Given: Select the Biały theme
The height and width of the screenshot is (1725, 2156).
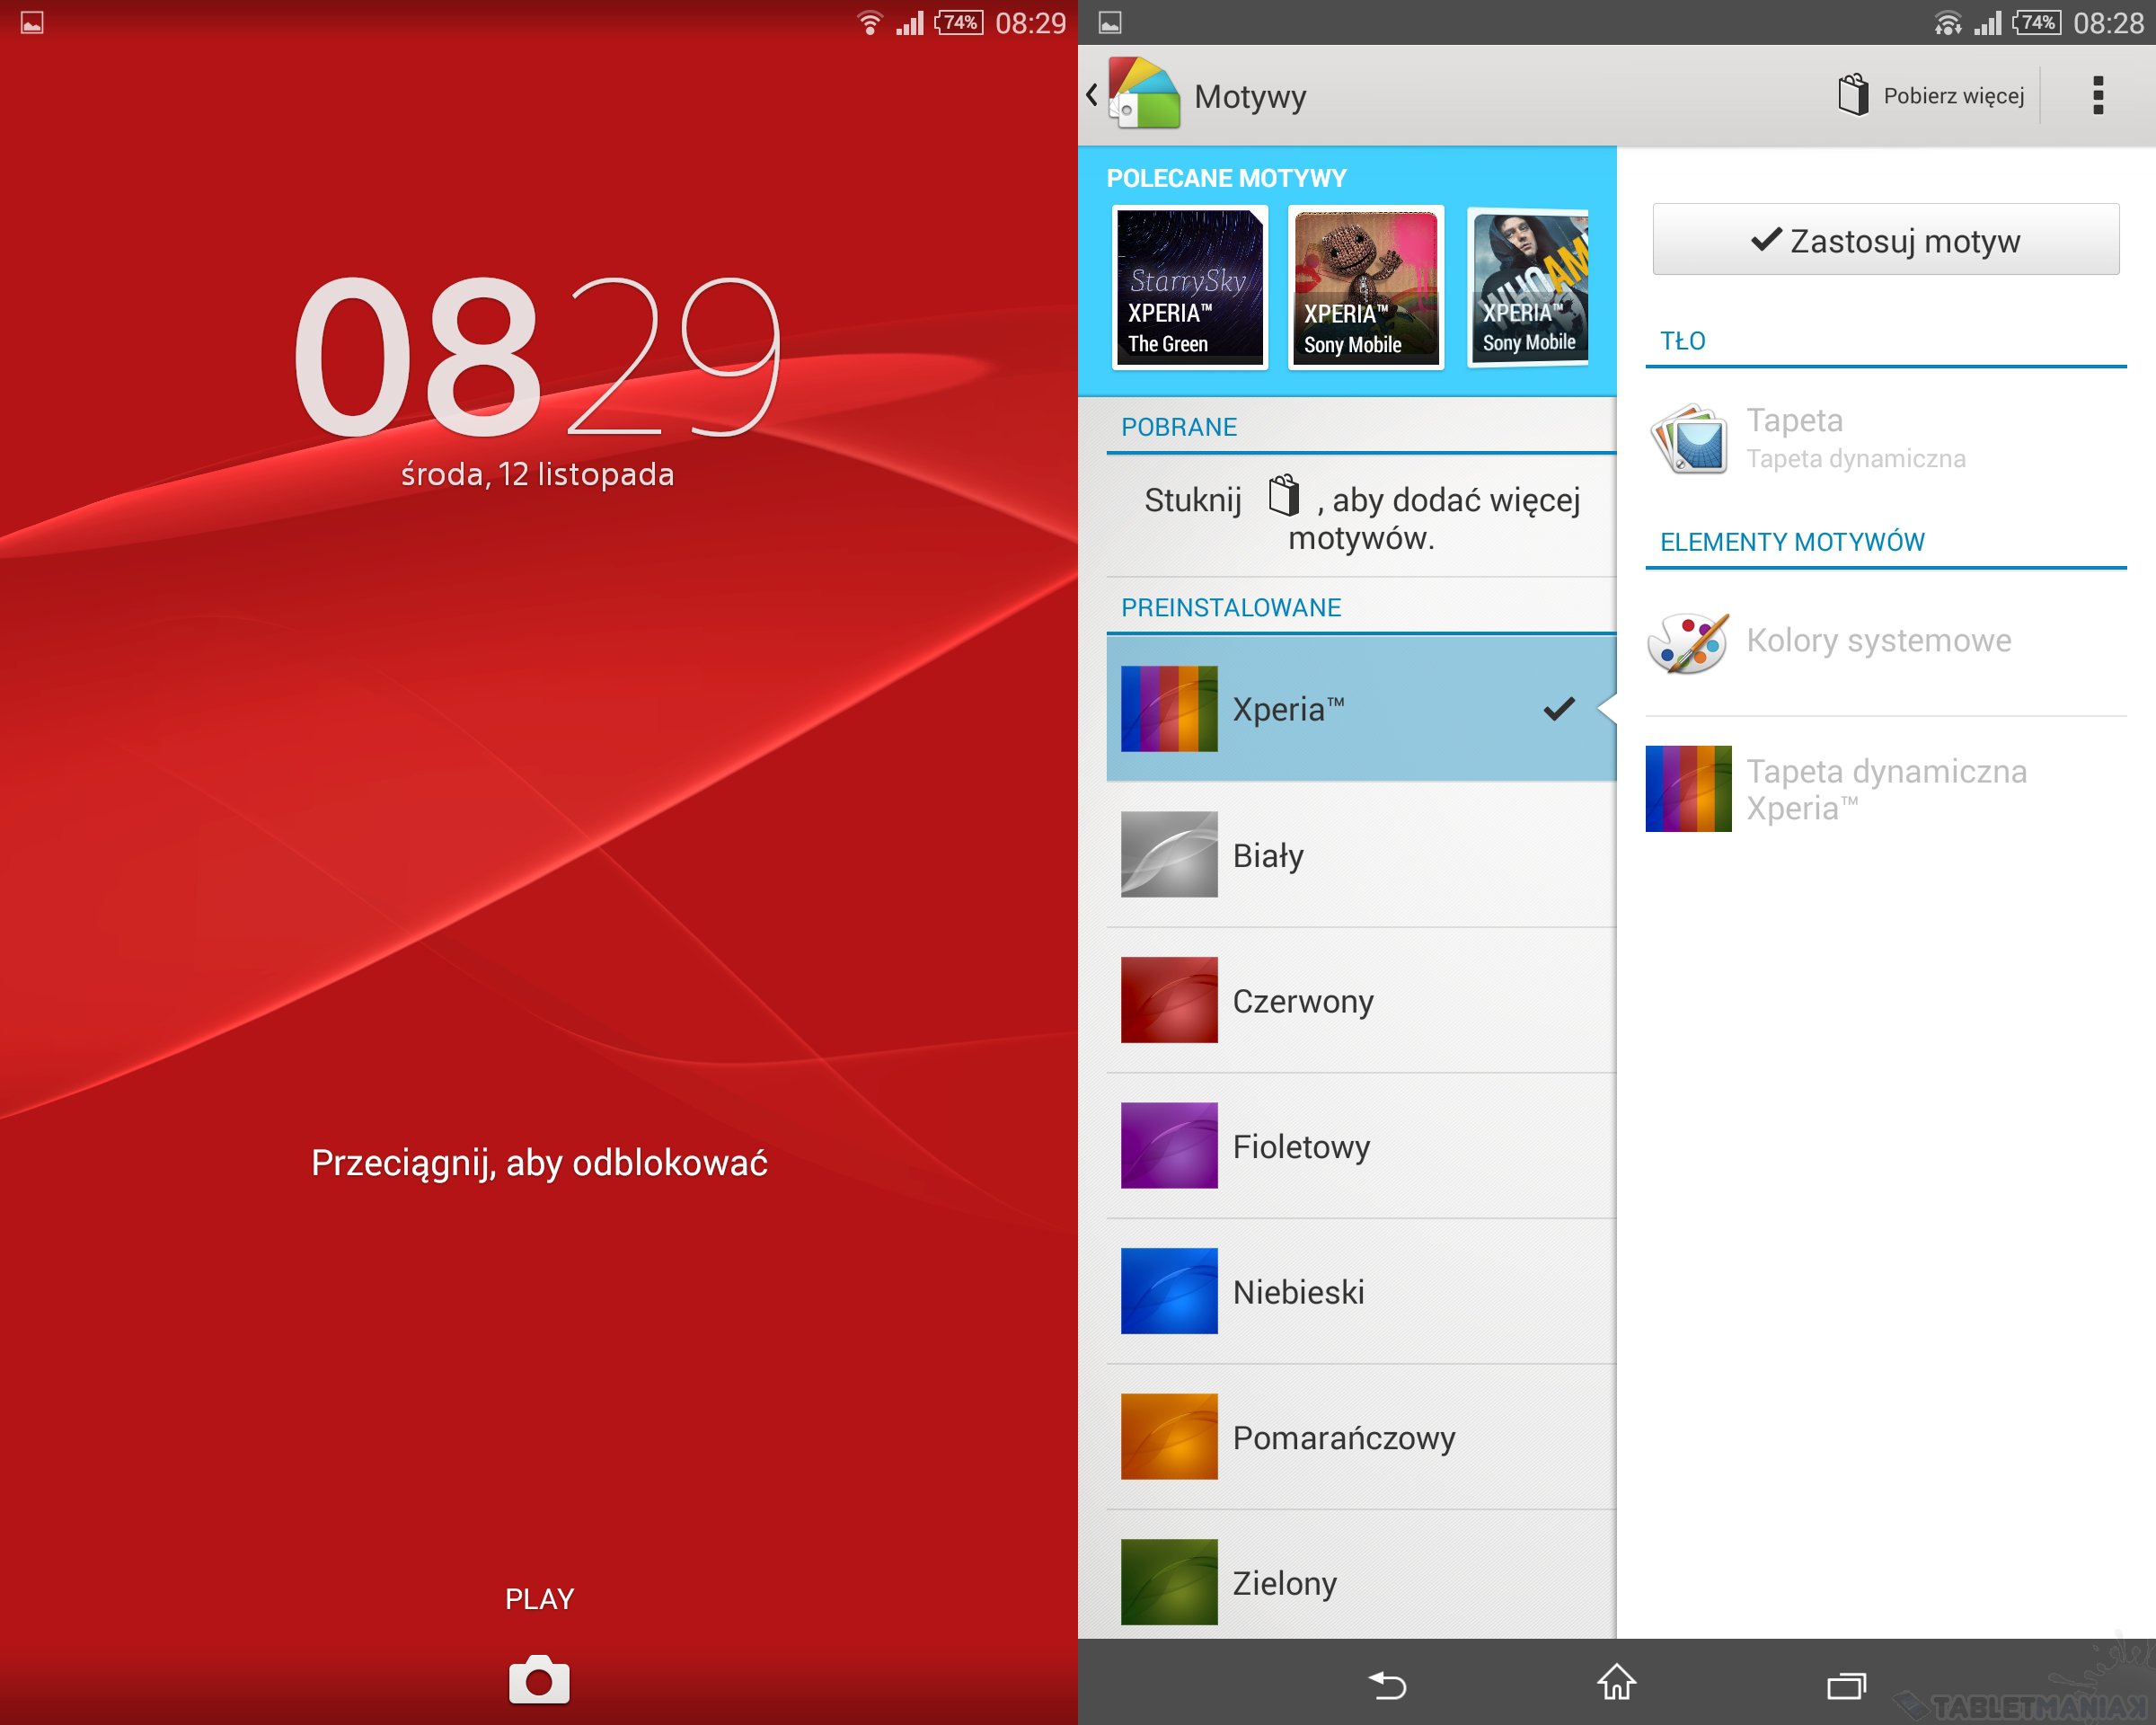Looking at the screenshot, I should pyautogui.click(x=1360, y=855).
